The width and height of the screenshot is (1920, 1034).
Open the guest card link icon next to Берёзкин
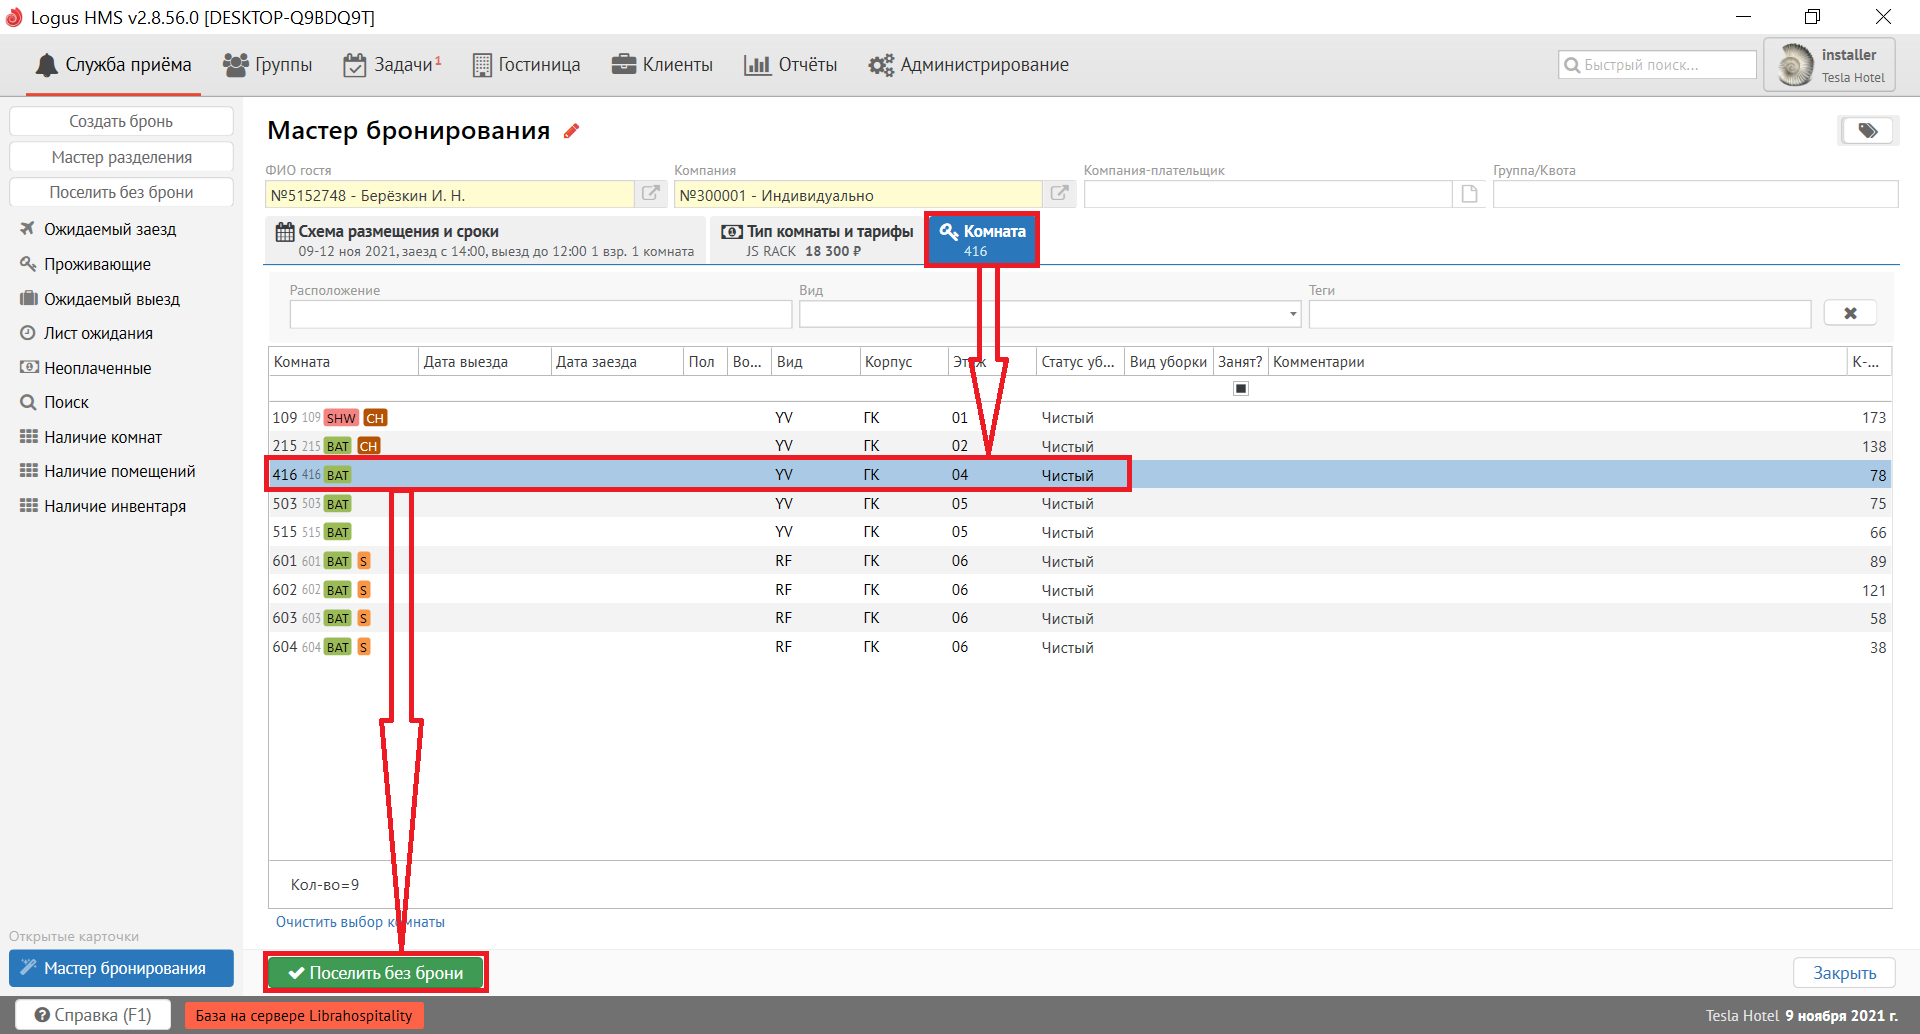(x=650, y=194)
